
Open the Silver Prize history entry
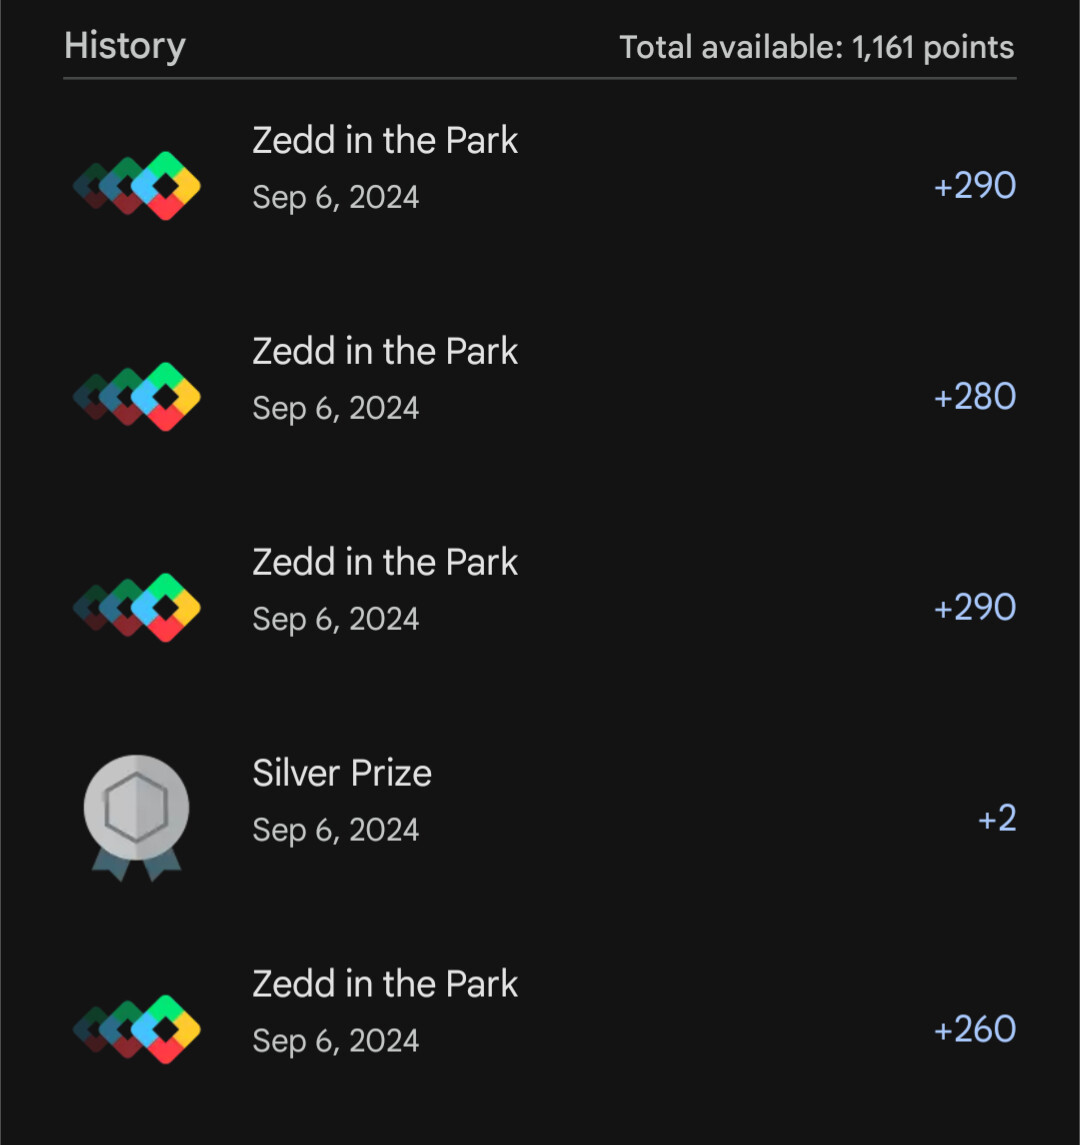342,773
